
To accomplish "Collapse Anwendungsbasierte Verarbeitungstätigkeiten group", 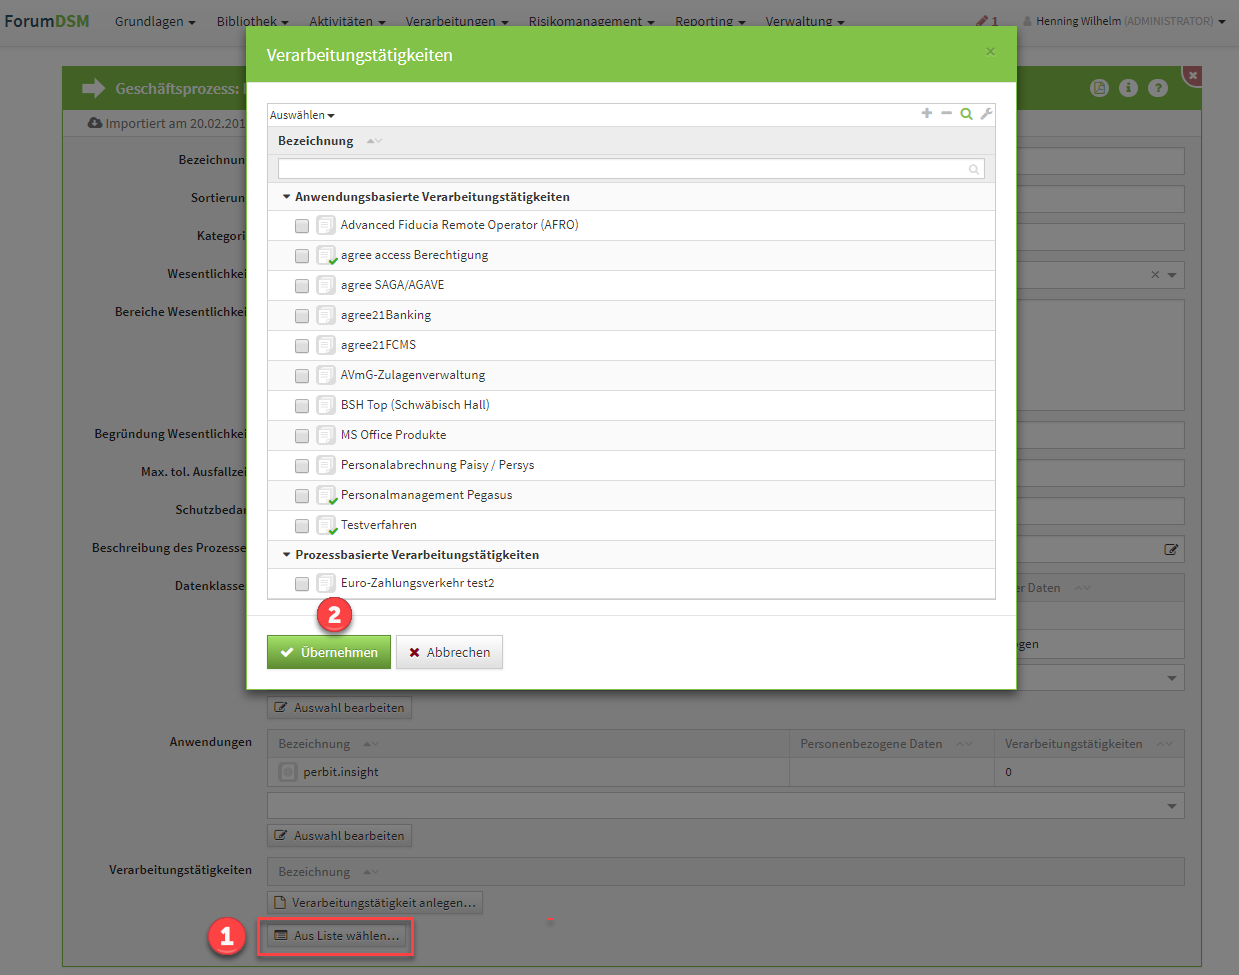I will coord(287,197).
